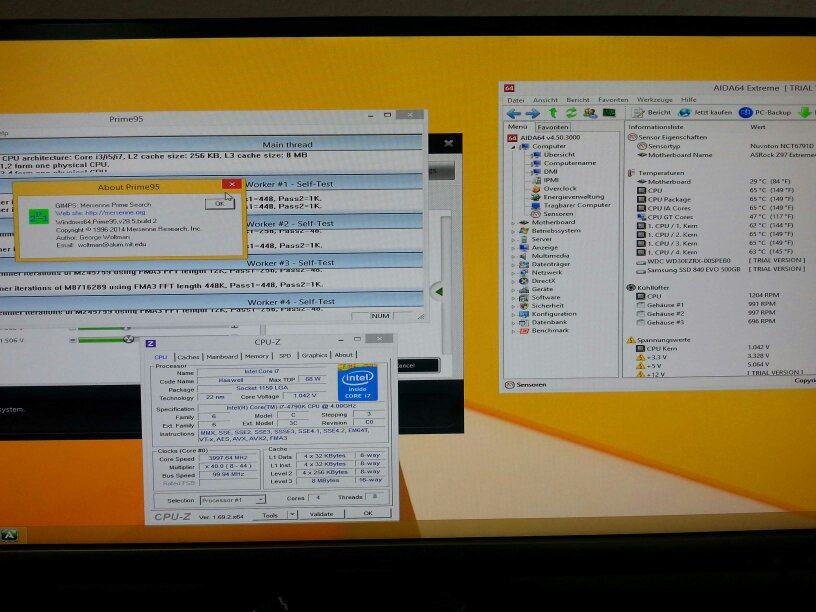Screen dimensions: 816x612
Task: Select Overclock in AIDA64 tree
Action: (554, 188)
